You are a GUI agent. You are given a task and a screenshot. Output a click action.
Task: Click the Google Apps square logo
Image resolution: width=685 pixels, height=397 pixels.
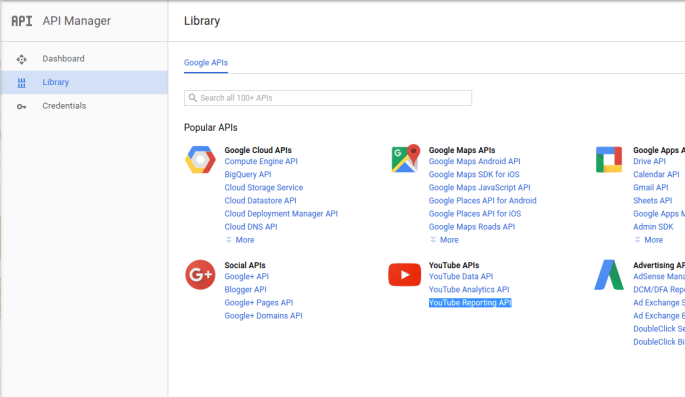(x=609, y=159)
